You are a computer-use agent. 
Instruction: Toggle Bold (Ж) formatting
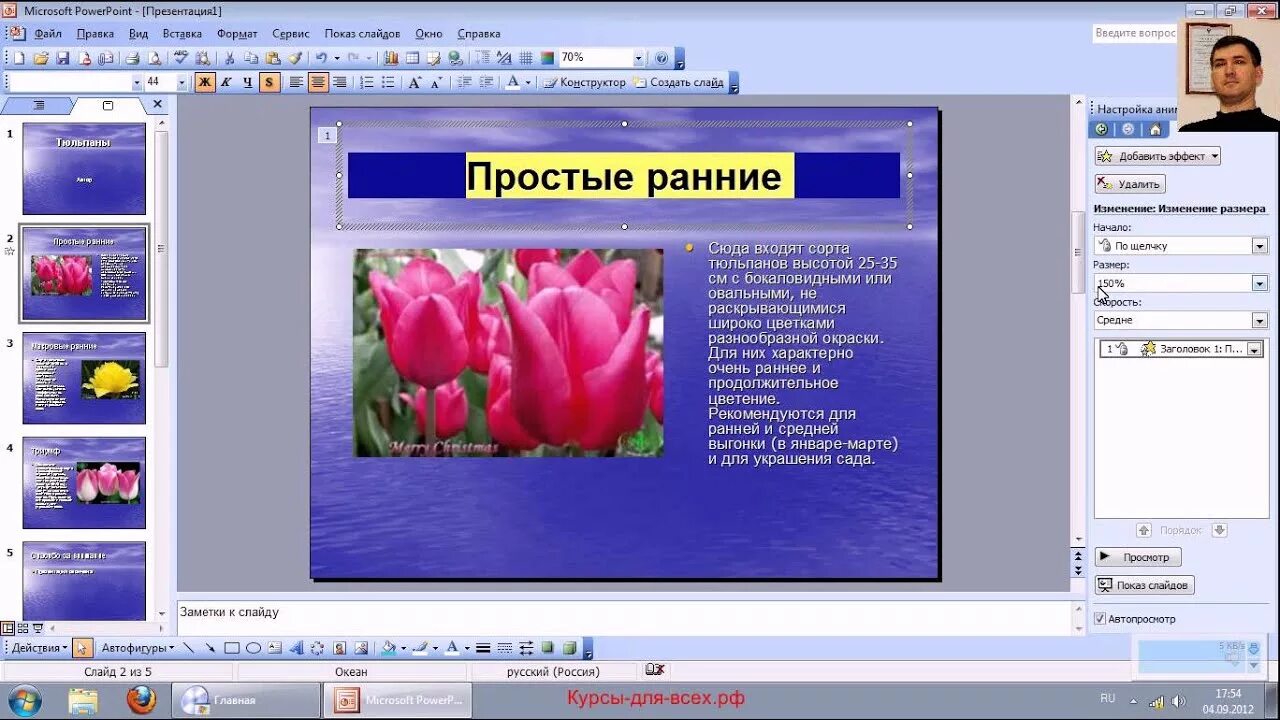[x=205, y=83]
